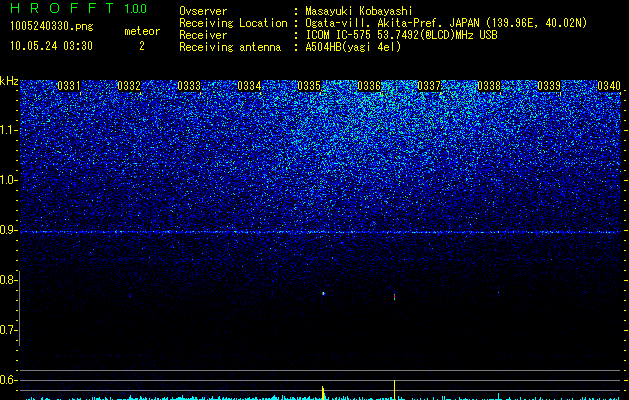Viewport: 629px width, 400px height.
Task: Click the Receiving Location label
Action: click(233, 23)
